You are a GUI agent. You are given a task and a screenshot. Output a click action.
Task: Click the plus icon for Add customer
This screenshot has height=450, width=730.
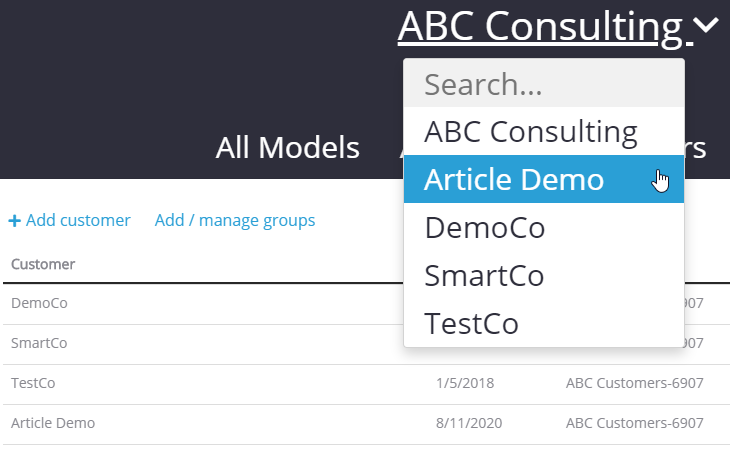[x=14, y=221]
